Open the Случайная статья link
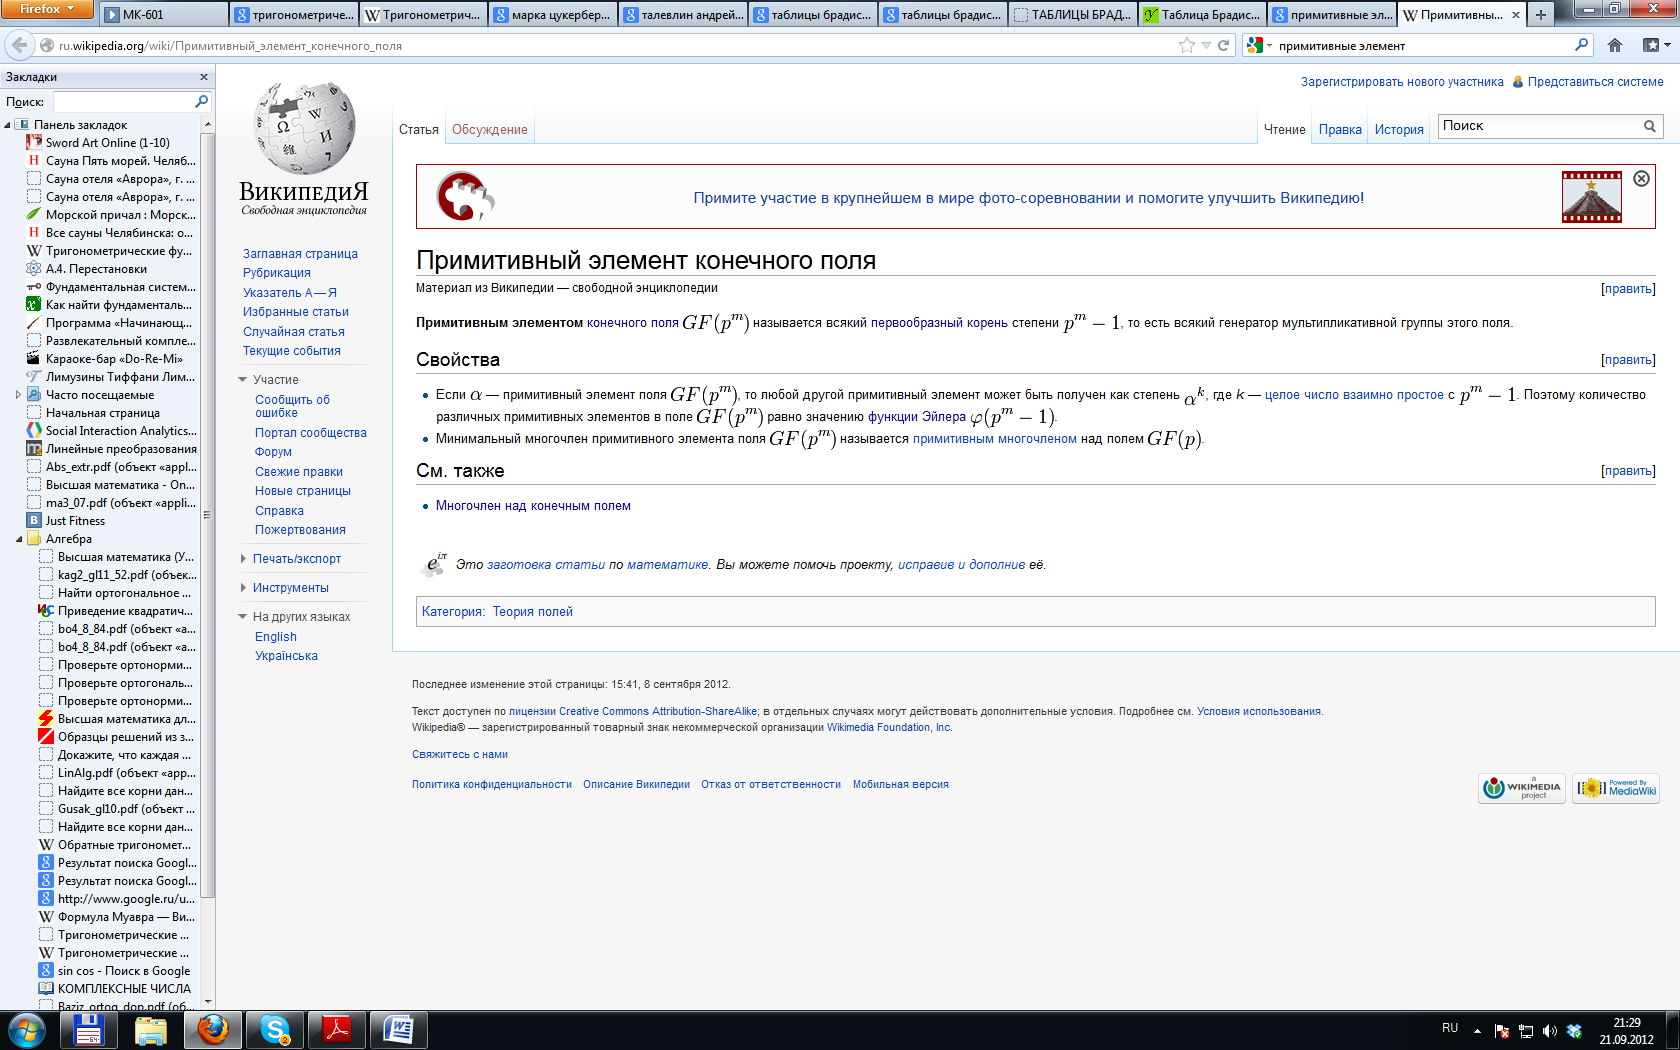The image size is (1680, 1050). (x=293, y=332)
